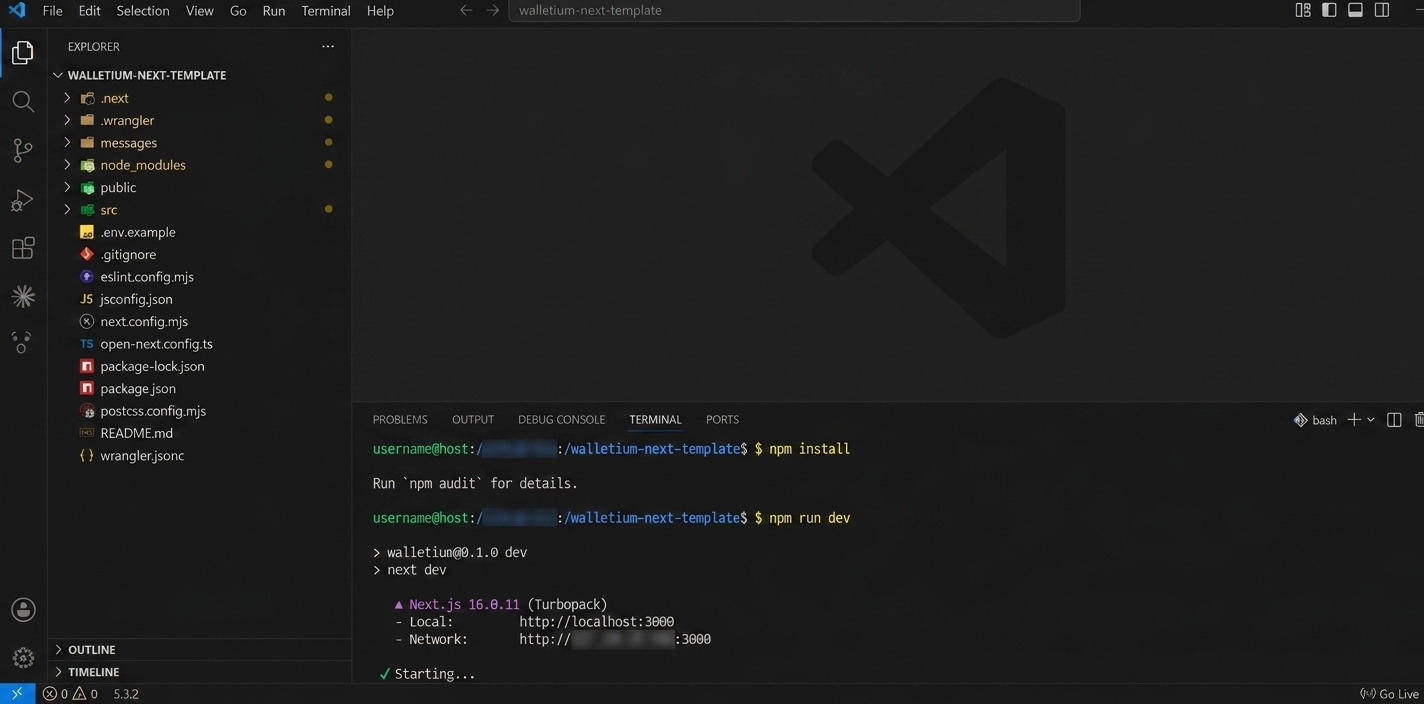
Task: Collapse the WALLETIUM-NEXT-TEMPLATE root folder
Action: coord(200,75)
